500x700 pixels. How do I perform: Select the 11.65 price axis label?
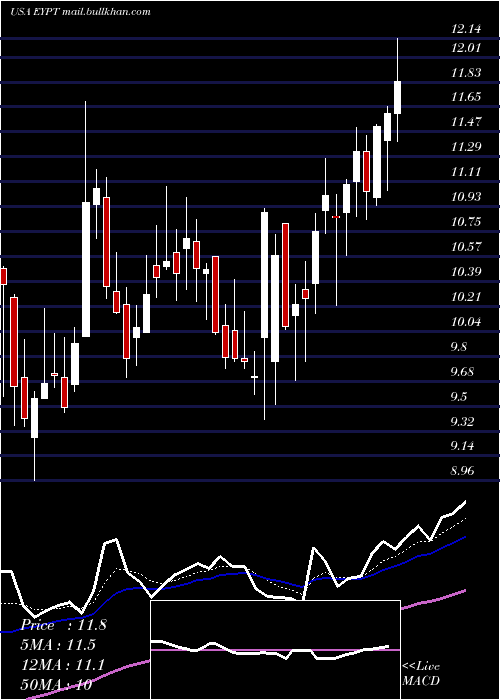(x=466, y=96)
